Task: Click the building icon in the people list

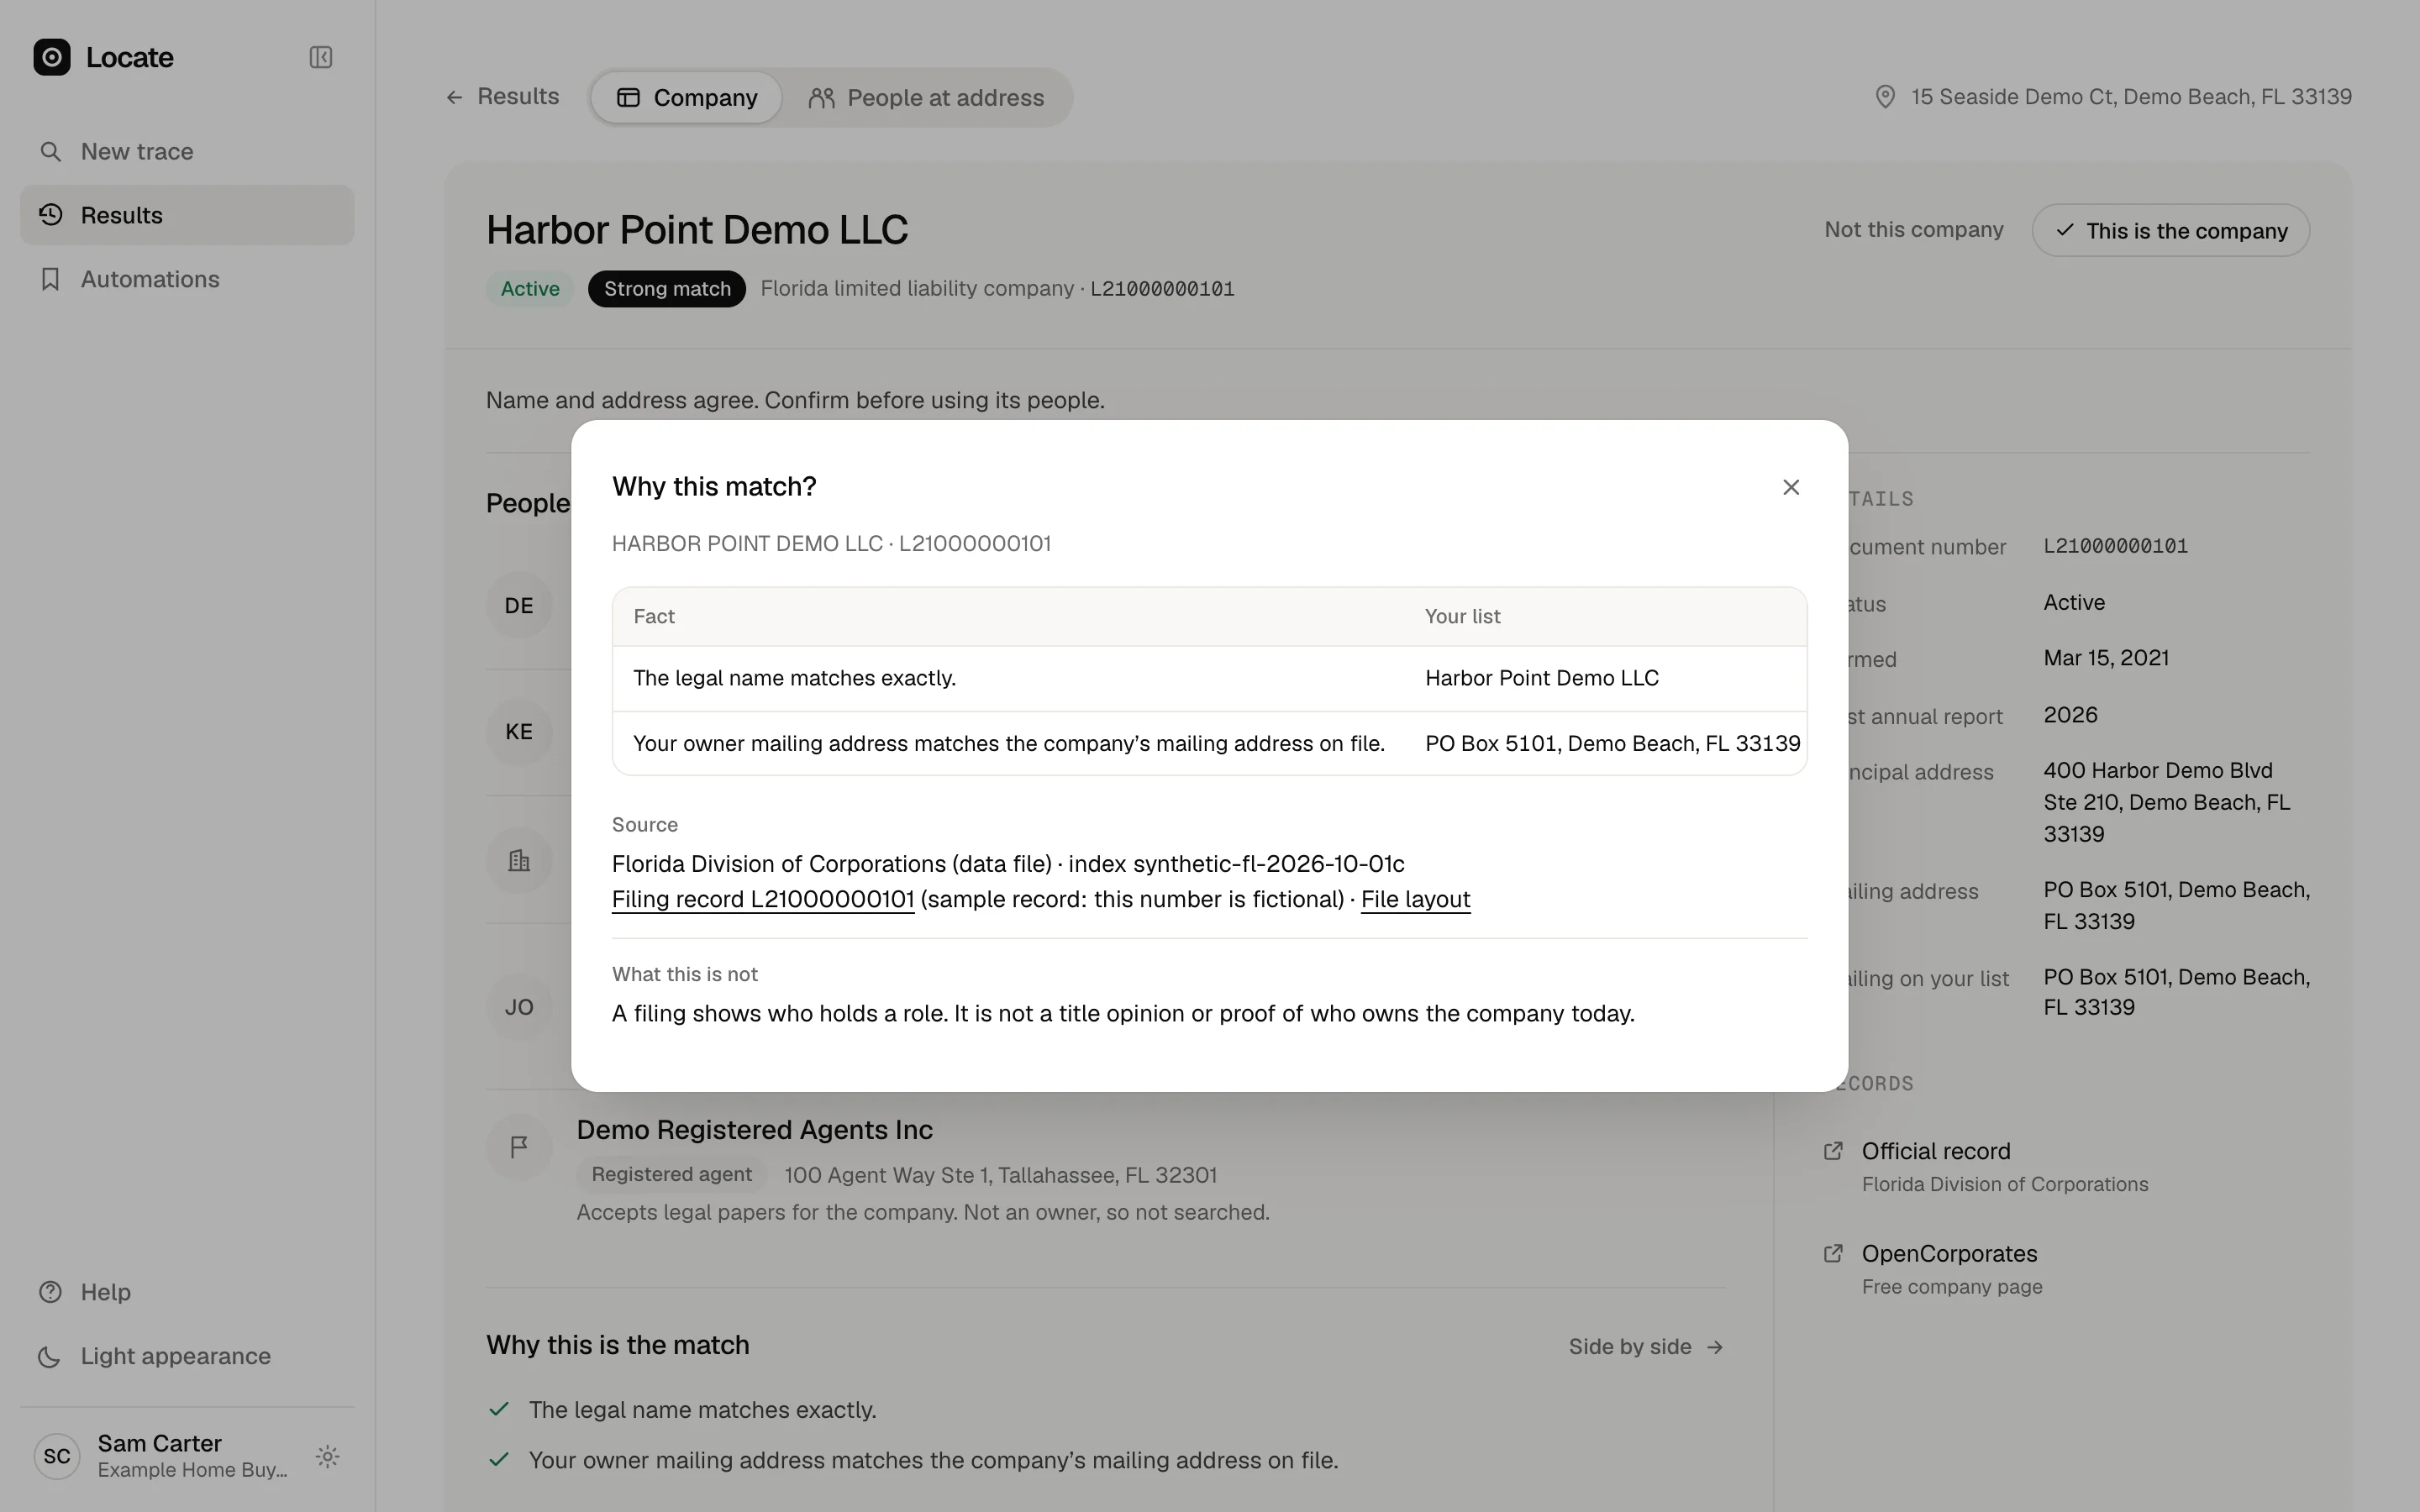Action: point(519,860)
